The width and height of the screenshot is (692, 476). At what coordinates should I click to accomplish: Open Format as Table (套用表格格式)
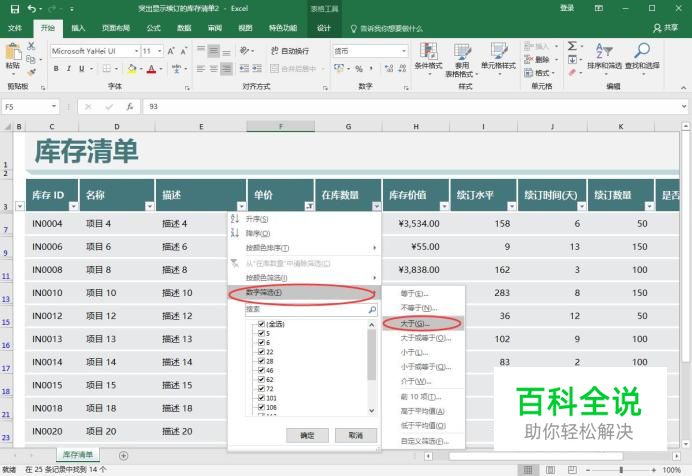[x=461, y=60]
